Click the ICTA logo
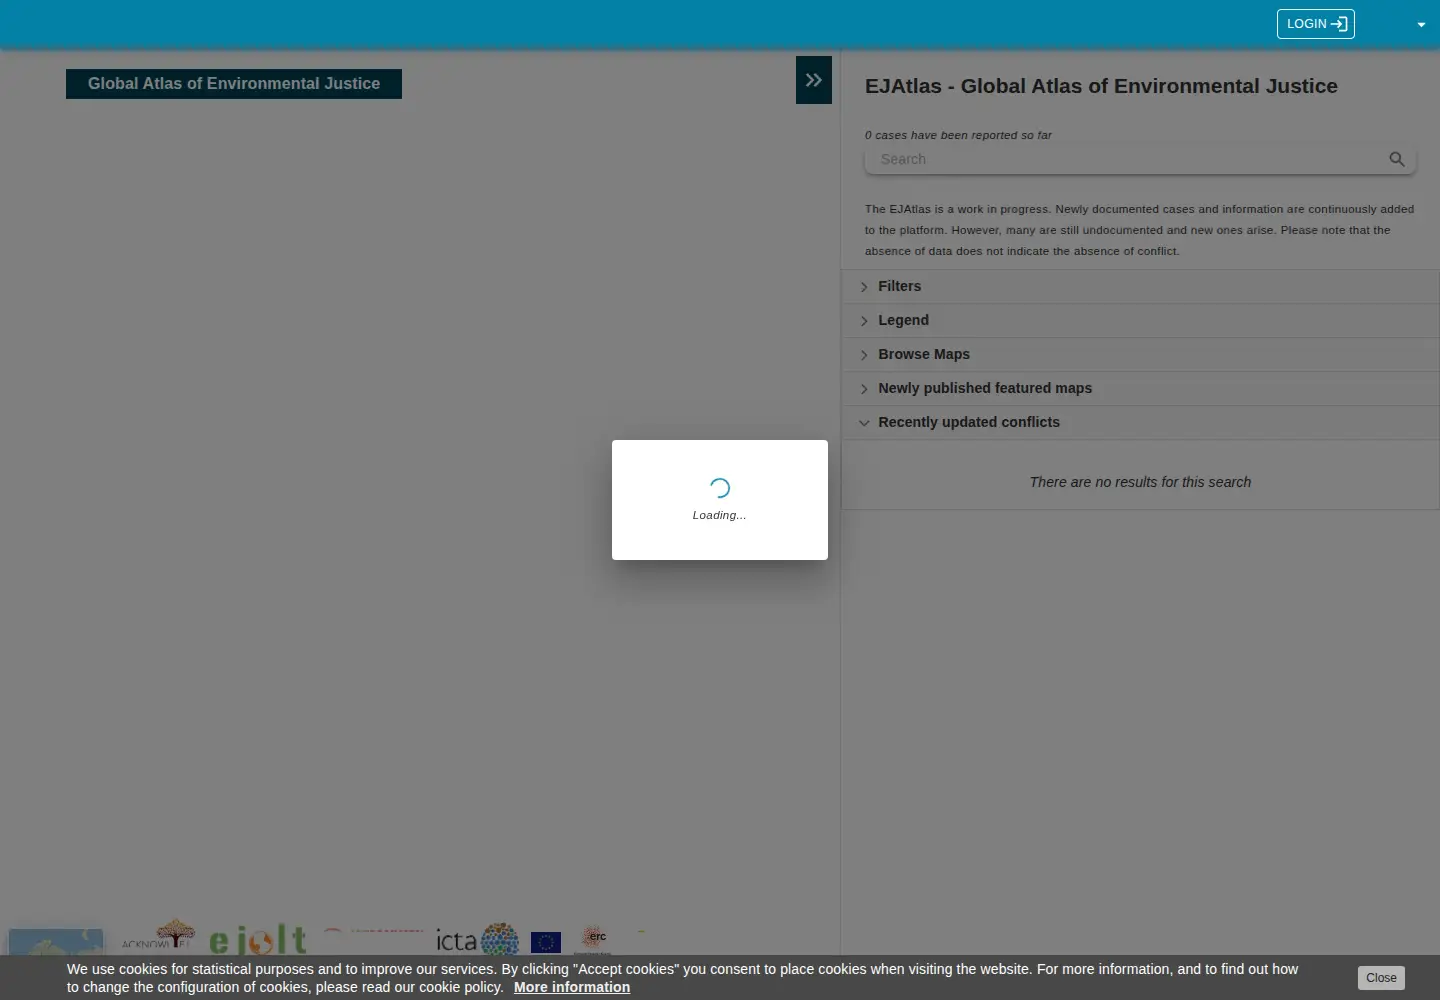The width and height of the screenshot is (1440, 1000). pos(478,940)
